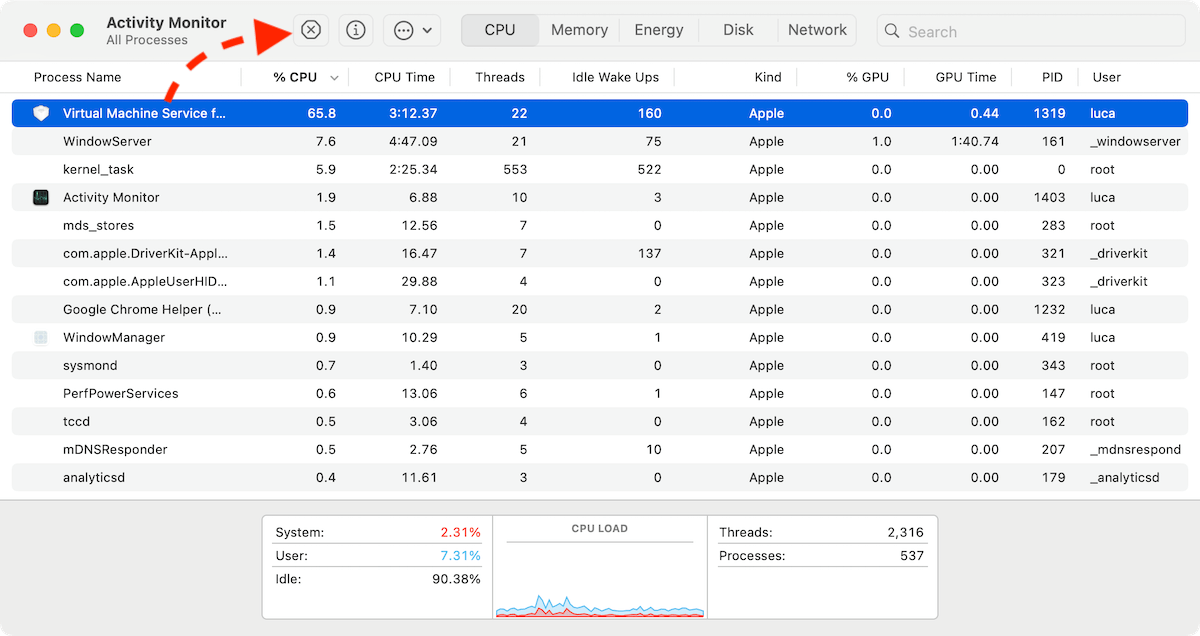1200x636 pixels.
Task: Select the WindowServer process row
Action: click(107, 141)
